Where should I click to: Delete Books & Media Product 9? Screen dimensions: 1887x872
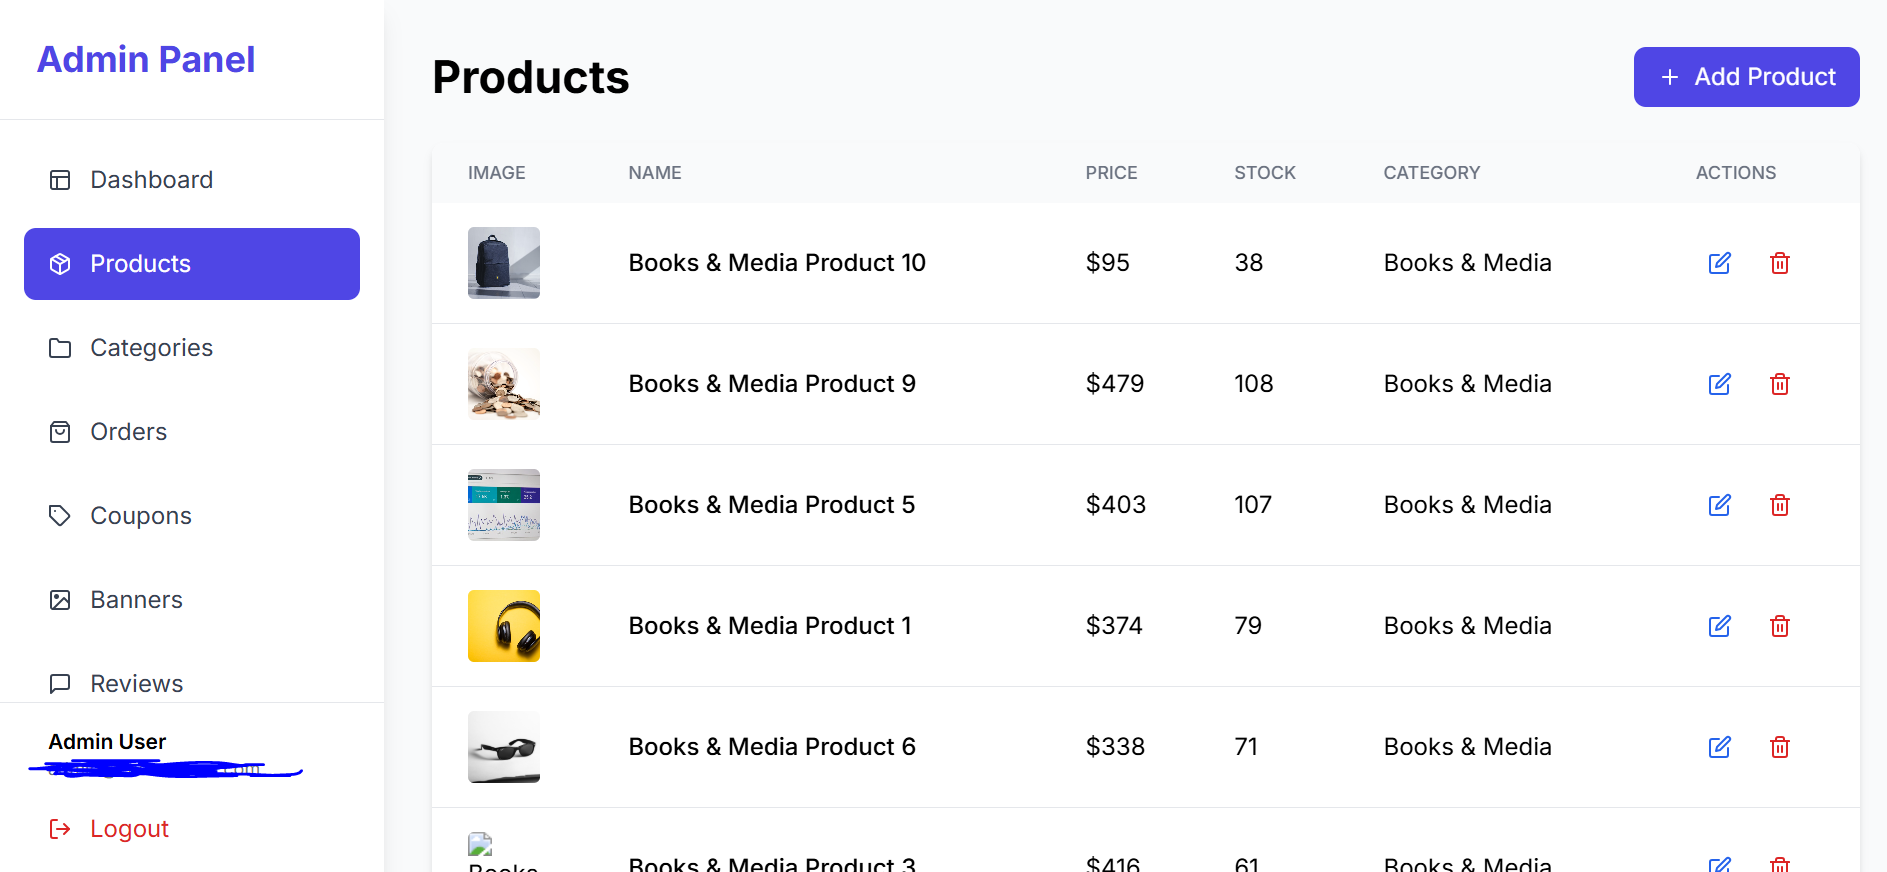point(1779,384)
